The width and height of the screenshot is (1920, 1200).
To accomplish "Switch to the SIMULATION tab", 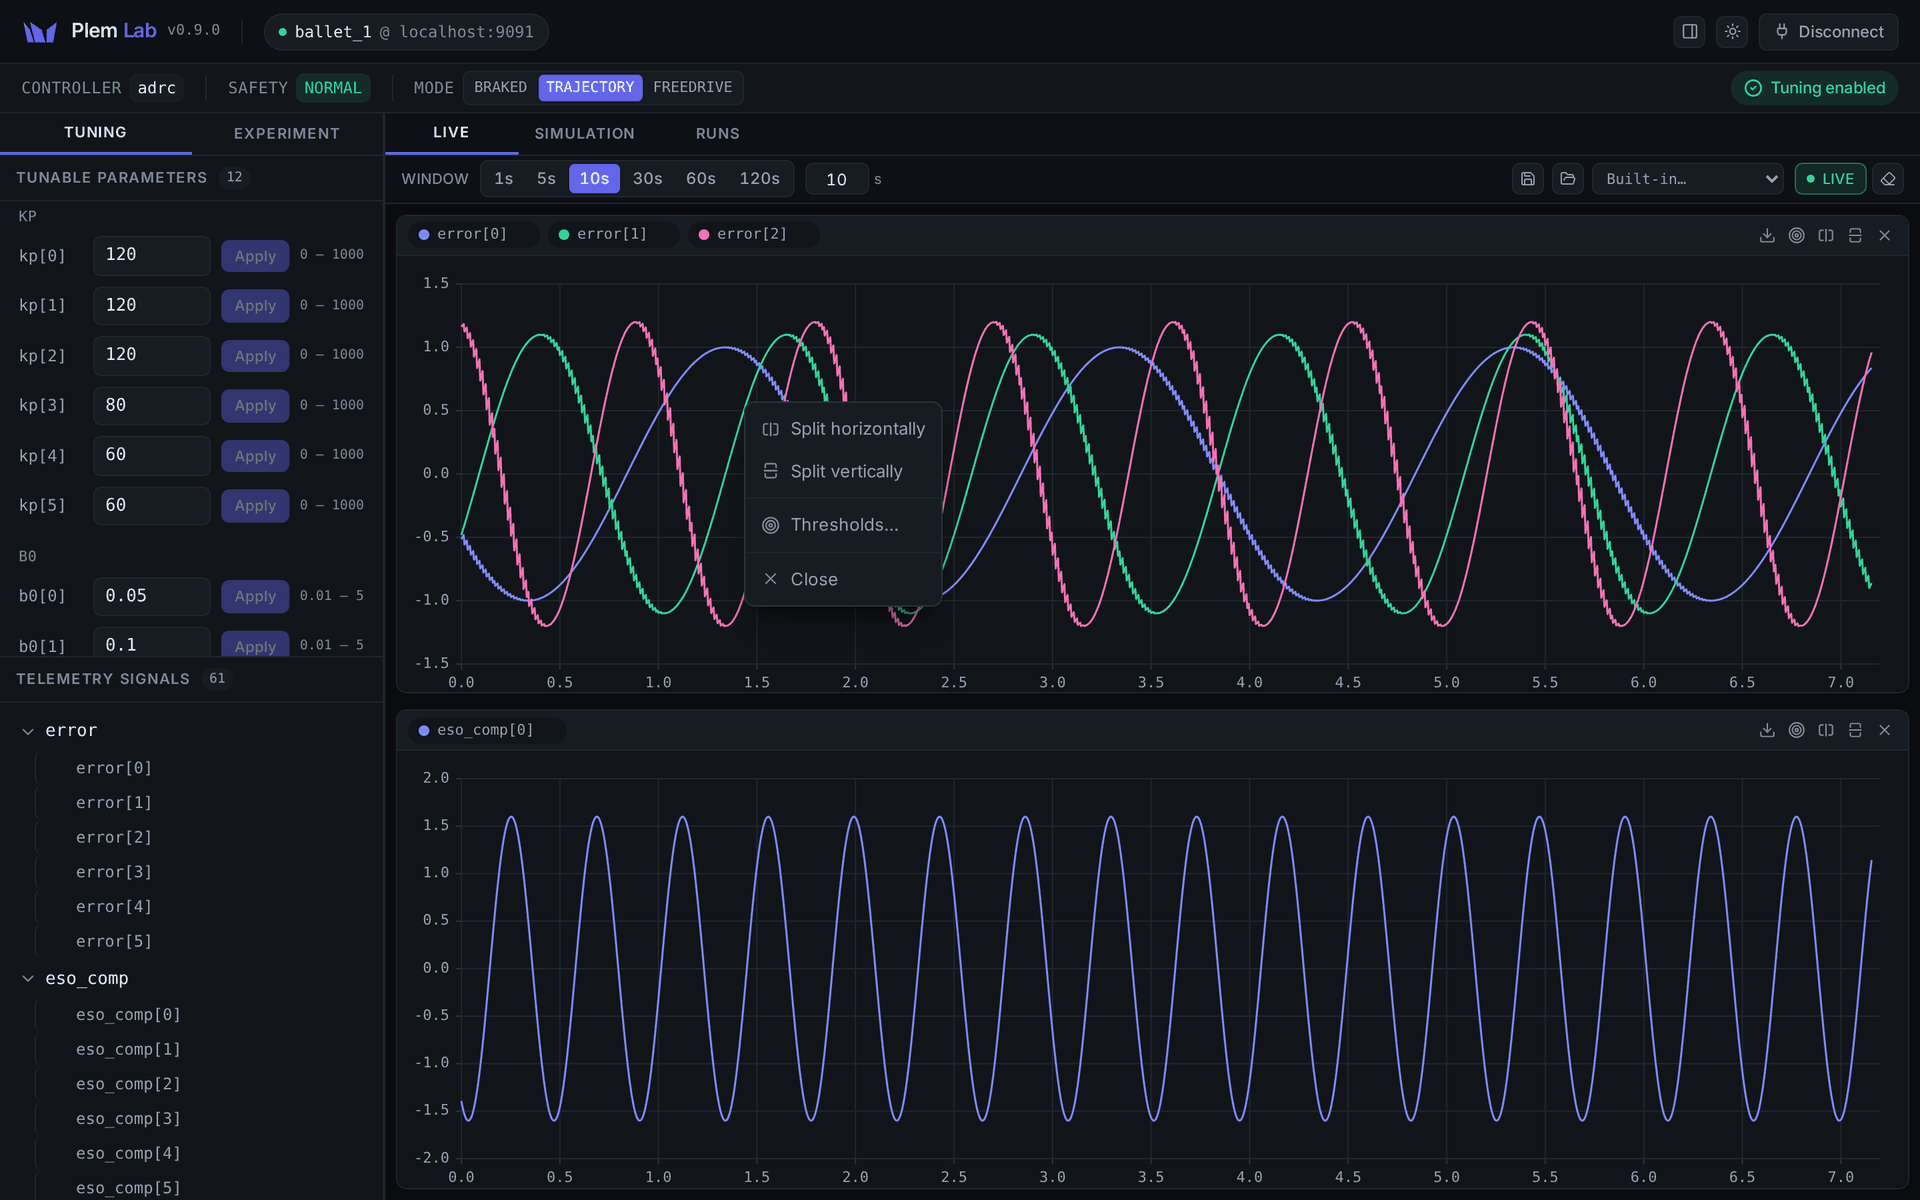I will click(x=584, y=134).
